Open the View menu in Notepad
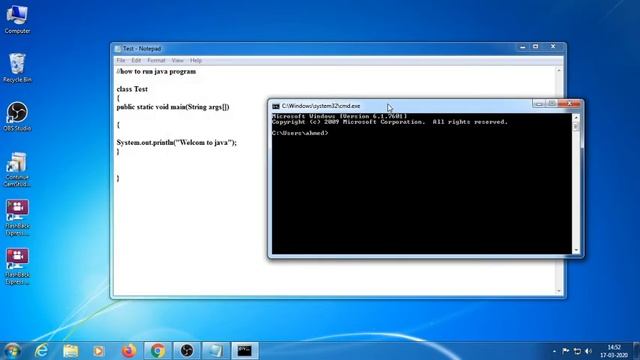The height and width of the screenshot is (360, 640). pyautogui.click(x=178, y=60)
